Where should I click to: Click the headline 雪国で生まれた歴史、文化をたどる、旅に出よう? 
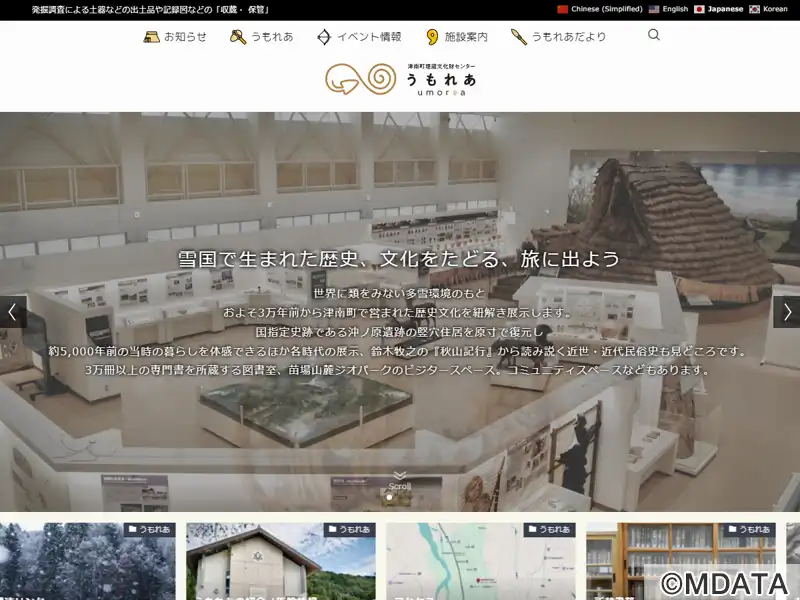[399, 259]
